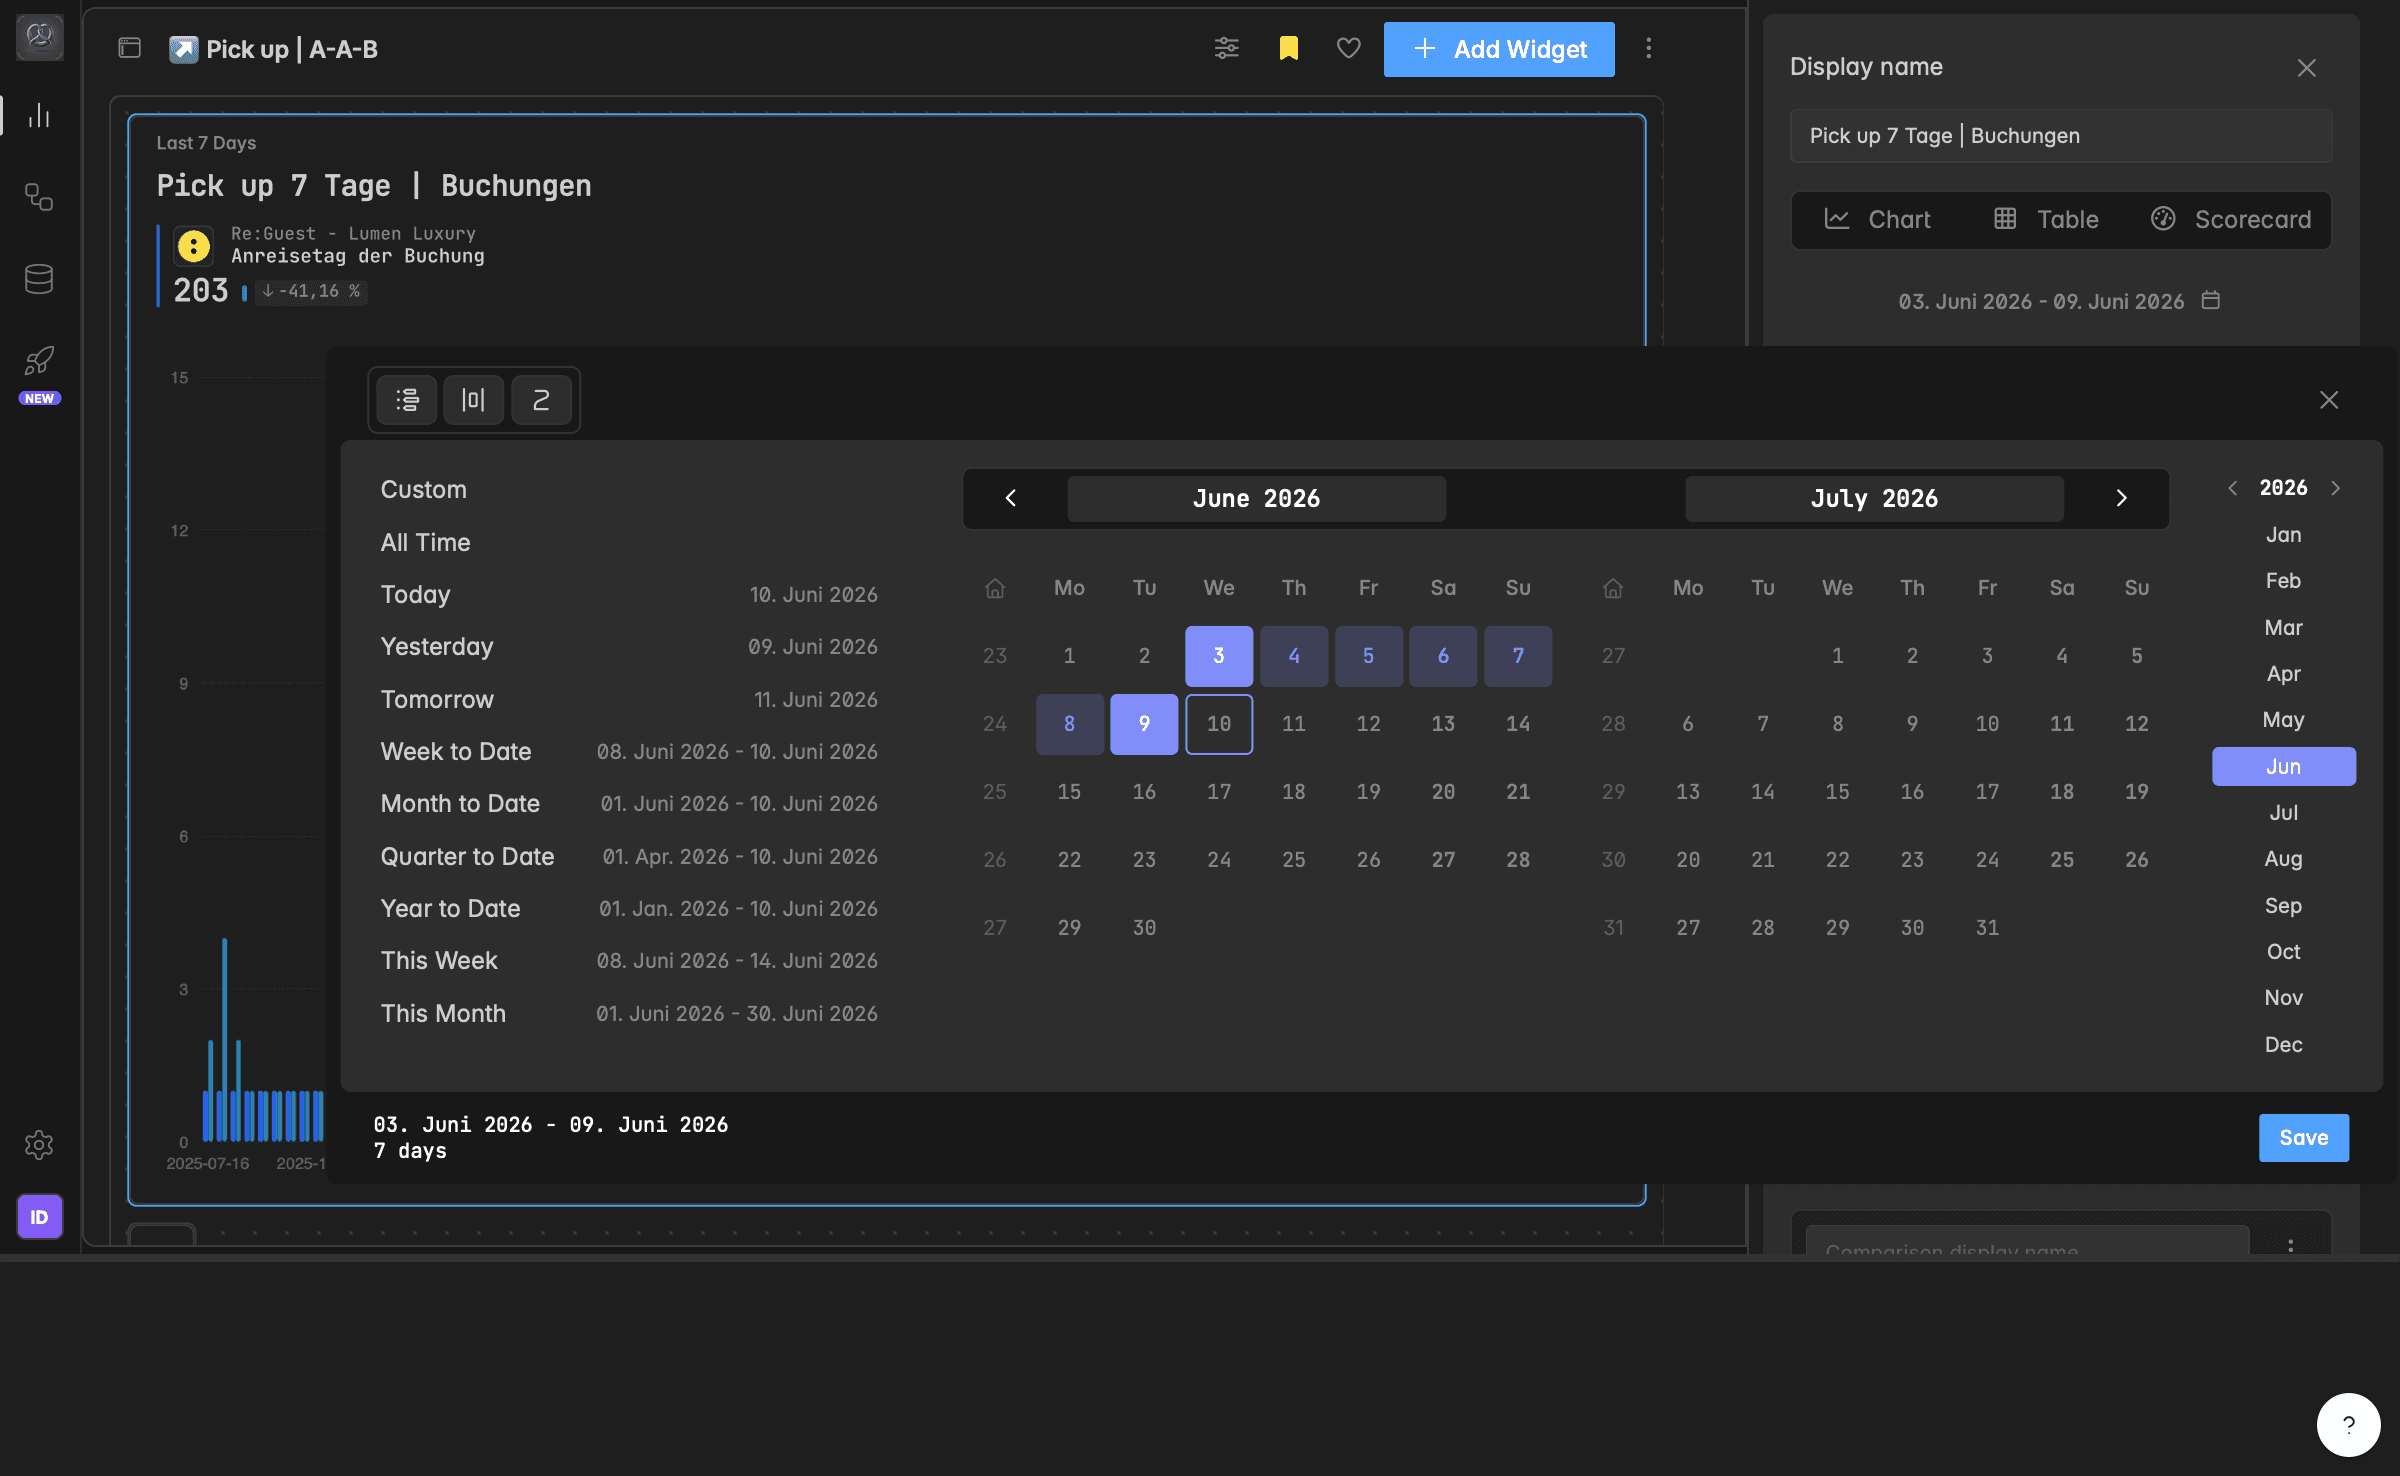Go to the previous month
This screenshot has height=1476, width=2400.
click(x=1011, y=498)
